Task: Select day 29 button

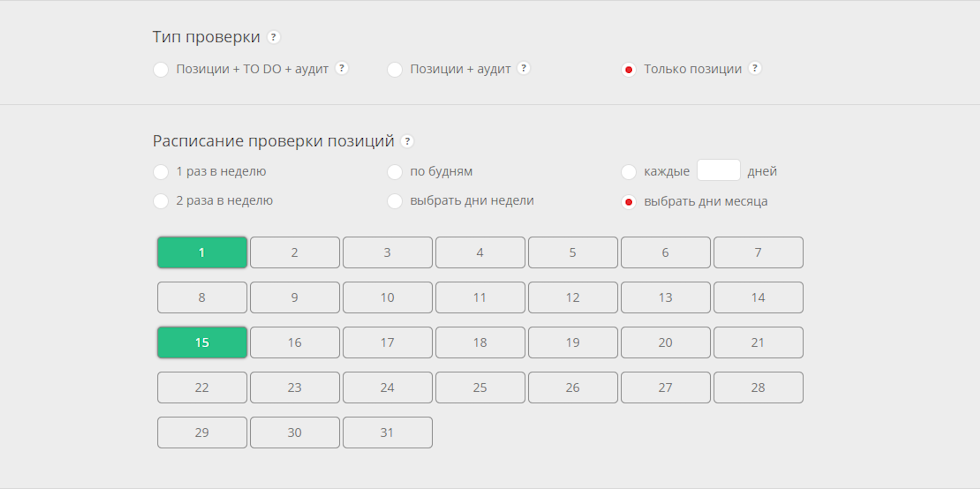Action: 202,433
